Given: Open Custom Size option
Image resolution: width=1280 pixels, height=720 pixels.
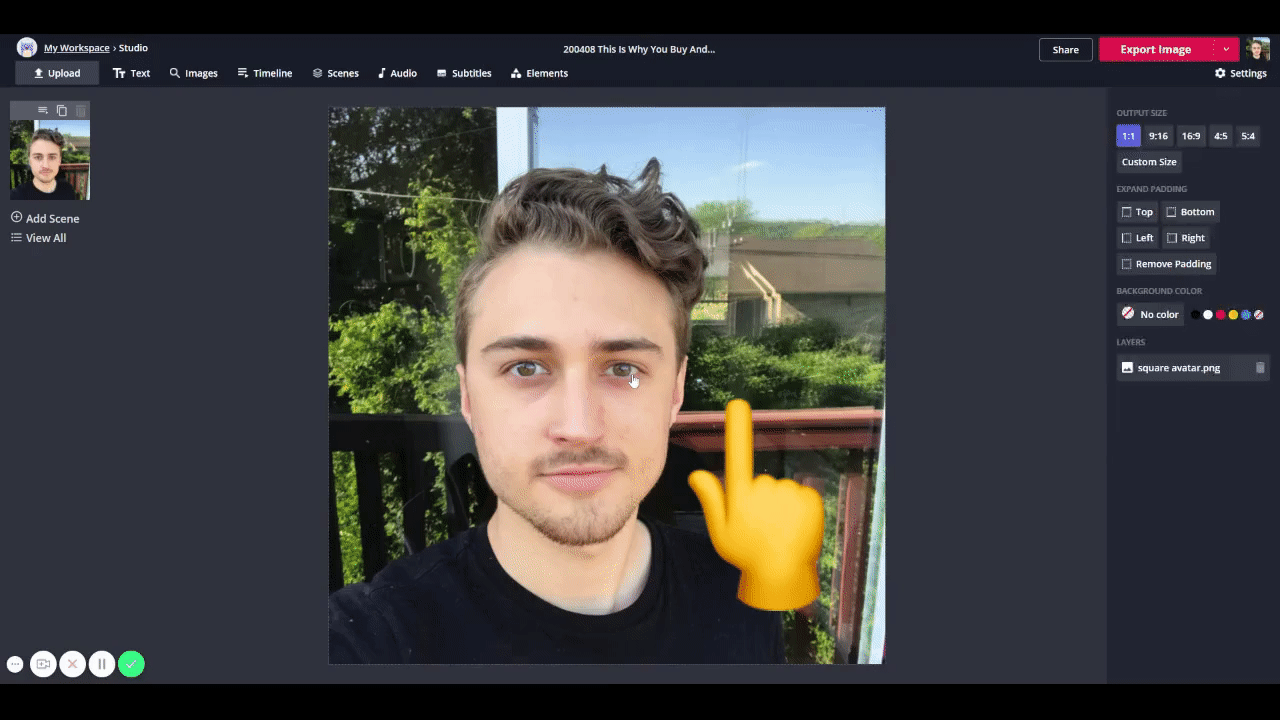Looking at the screenshot, I should (x=1149, y=162).
